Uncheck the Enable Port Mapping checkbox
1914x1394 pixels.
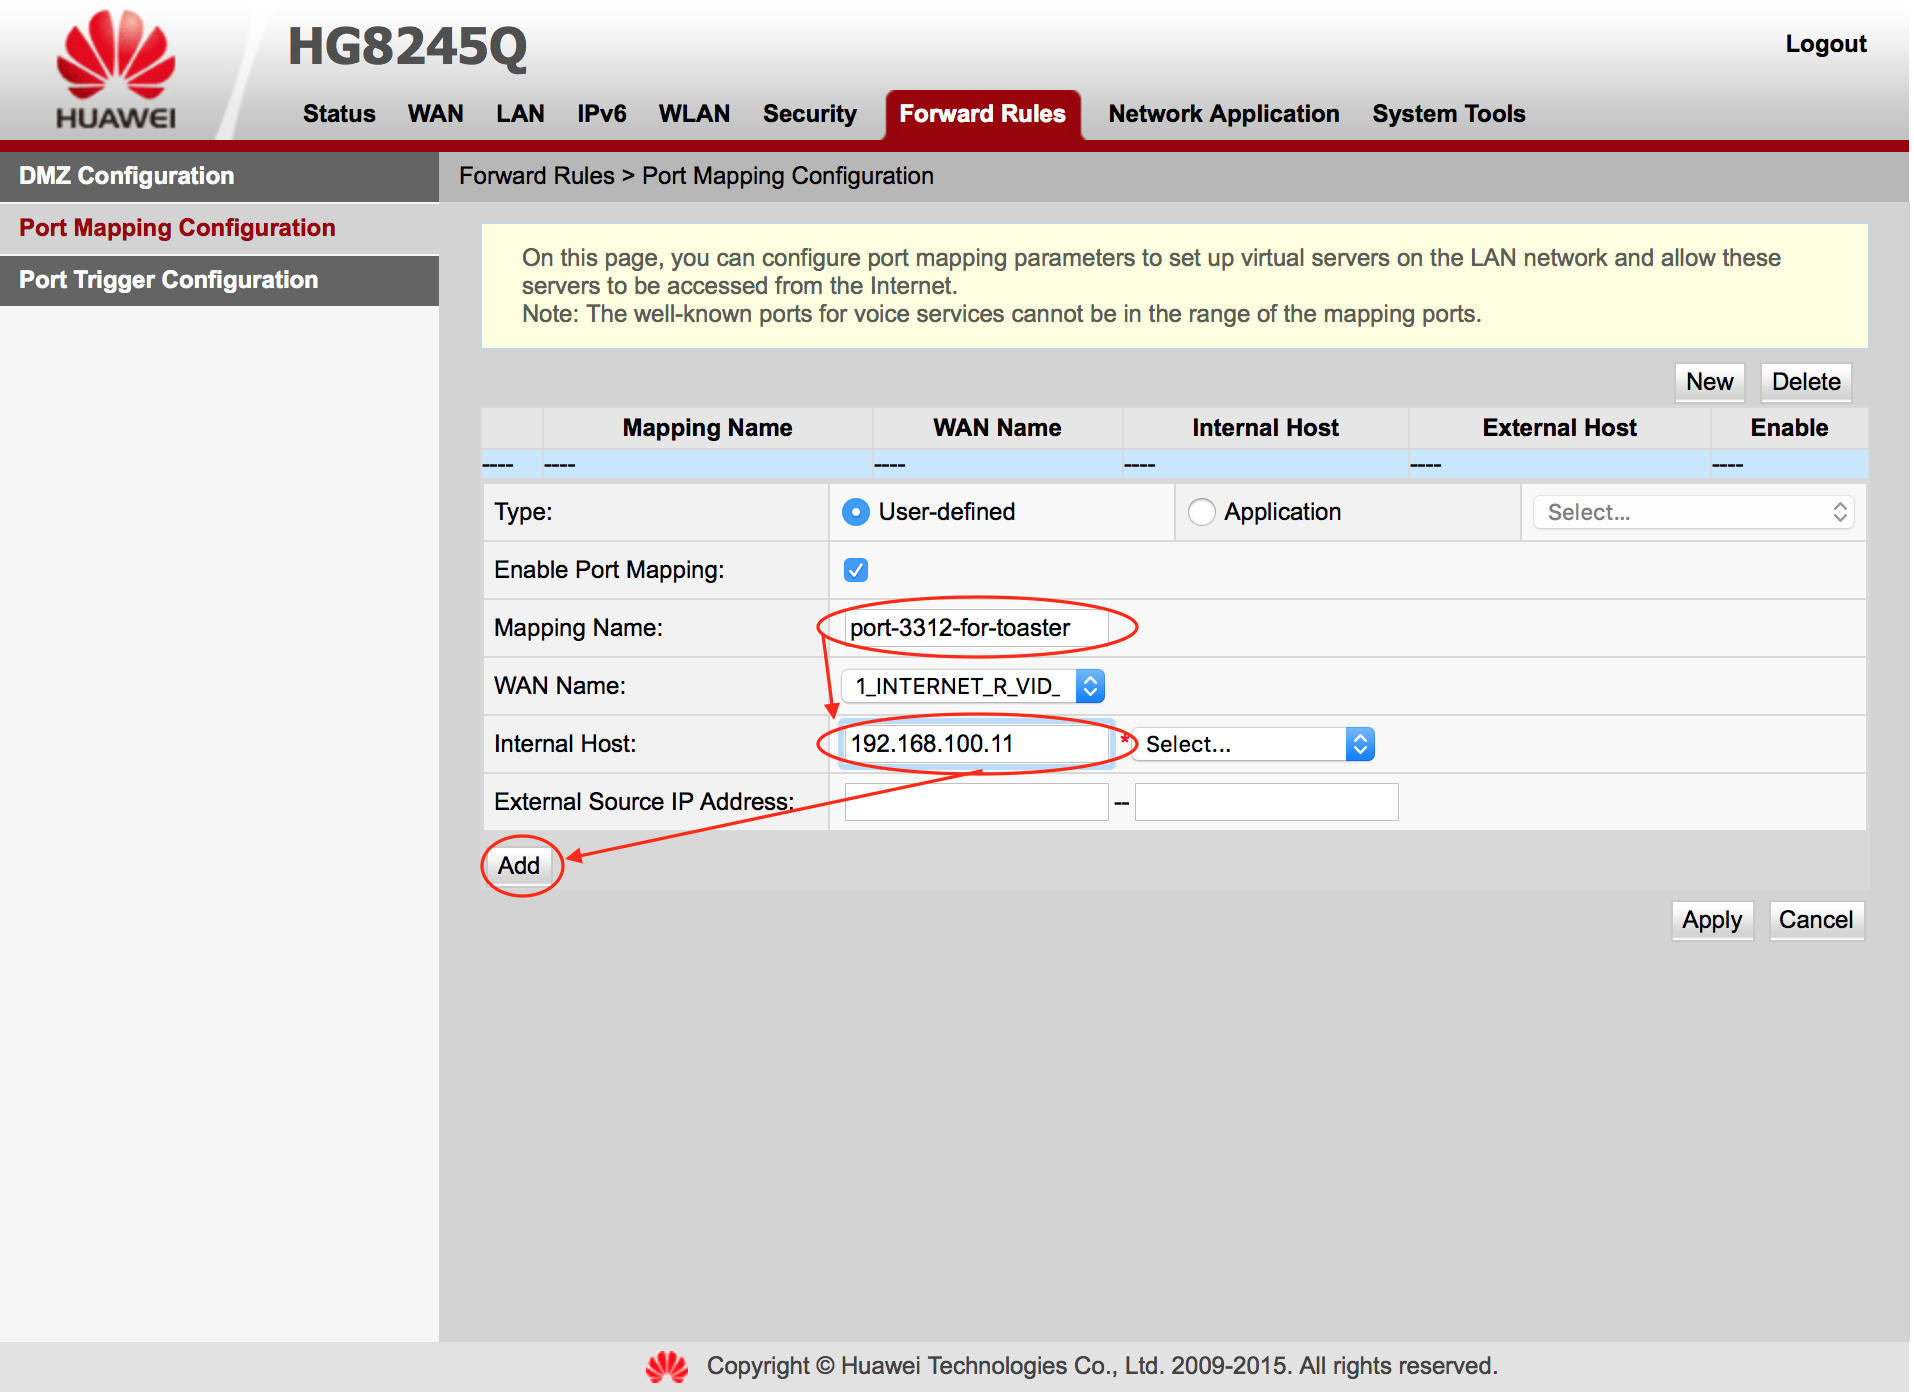tap(855, 570)
